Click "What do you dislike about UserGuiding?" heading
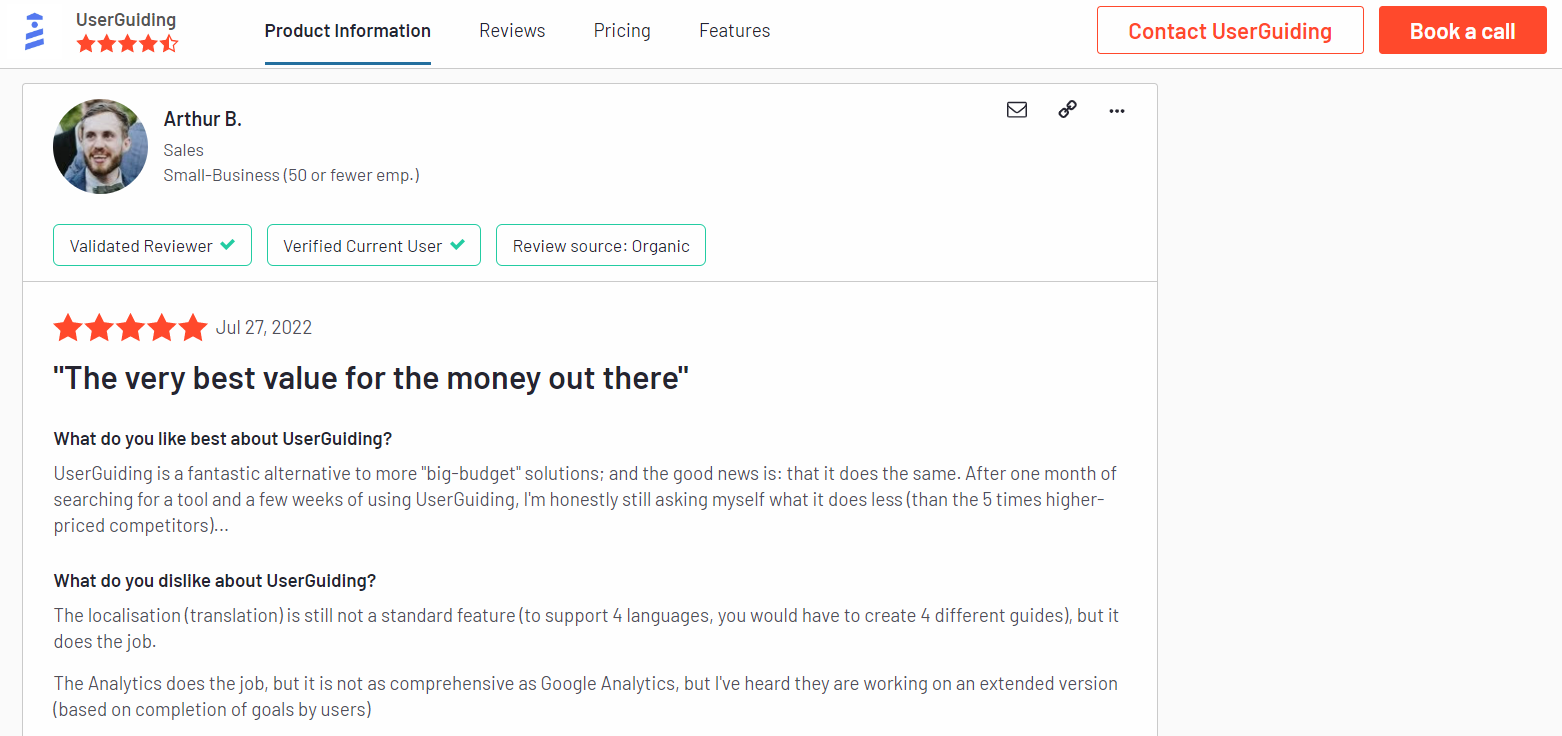The width and height of the screenshot is (1562, 736). pos(215,581)
